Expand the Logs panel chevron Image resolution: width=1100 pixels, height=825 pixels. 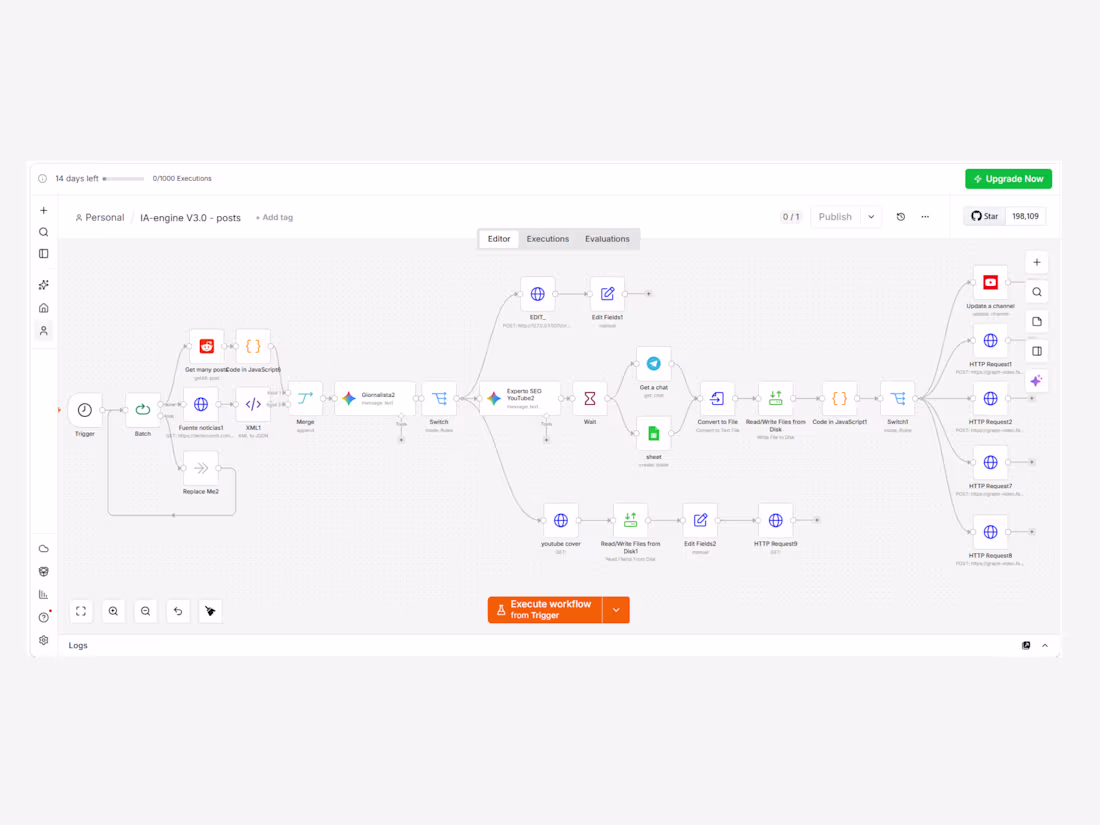(1045, 645)
